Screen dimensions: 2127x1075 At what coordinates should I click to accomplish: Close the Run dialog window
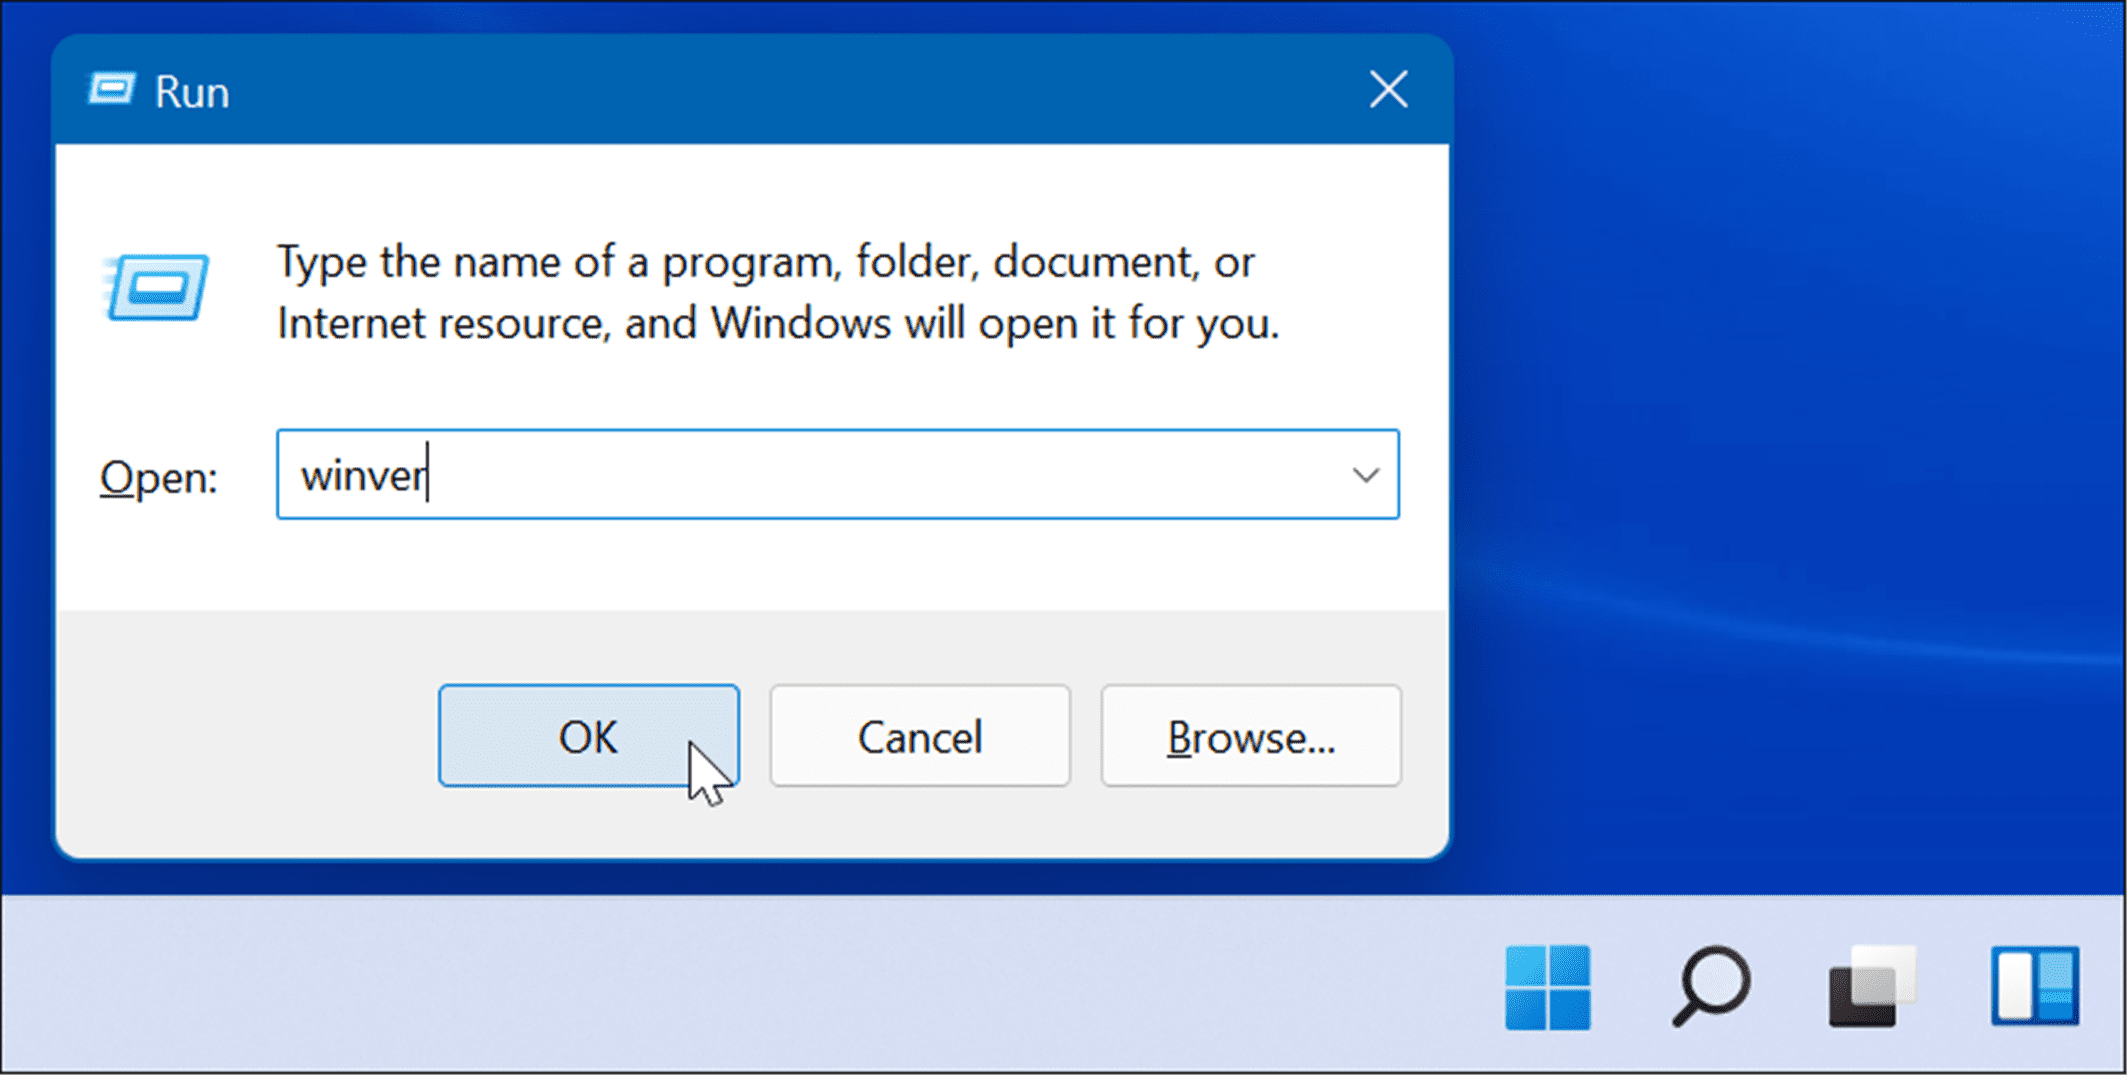click(1388, 89)
